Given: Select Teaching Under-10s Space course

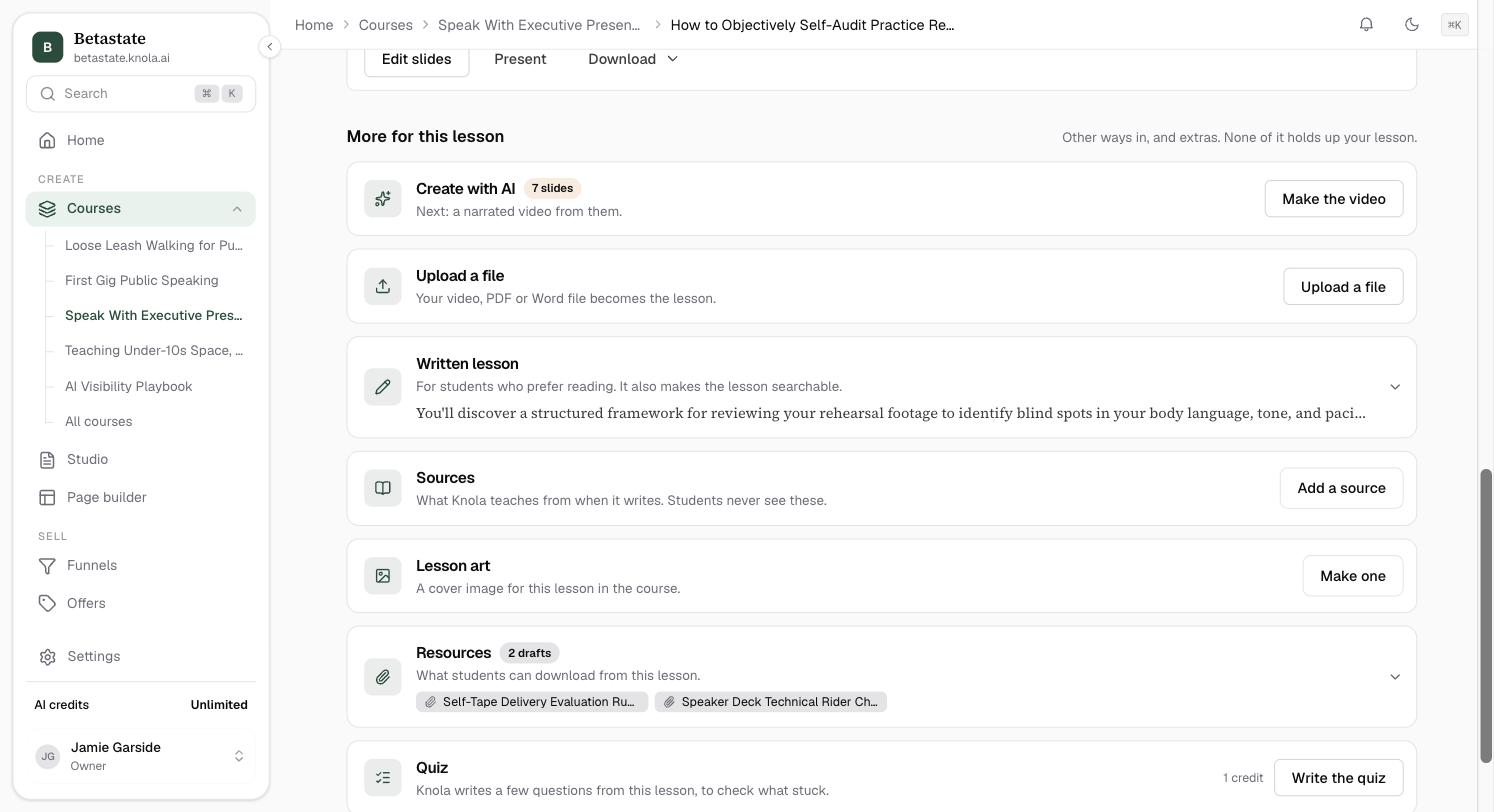Looking at the screenshot, I should tap(154, 350).
